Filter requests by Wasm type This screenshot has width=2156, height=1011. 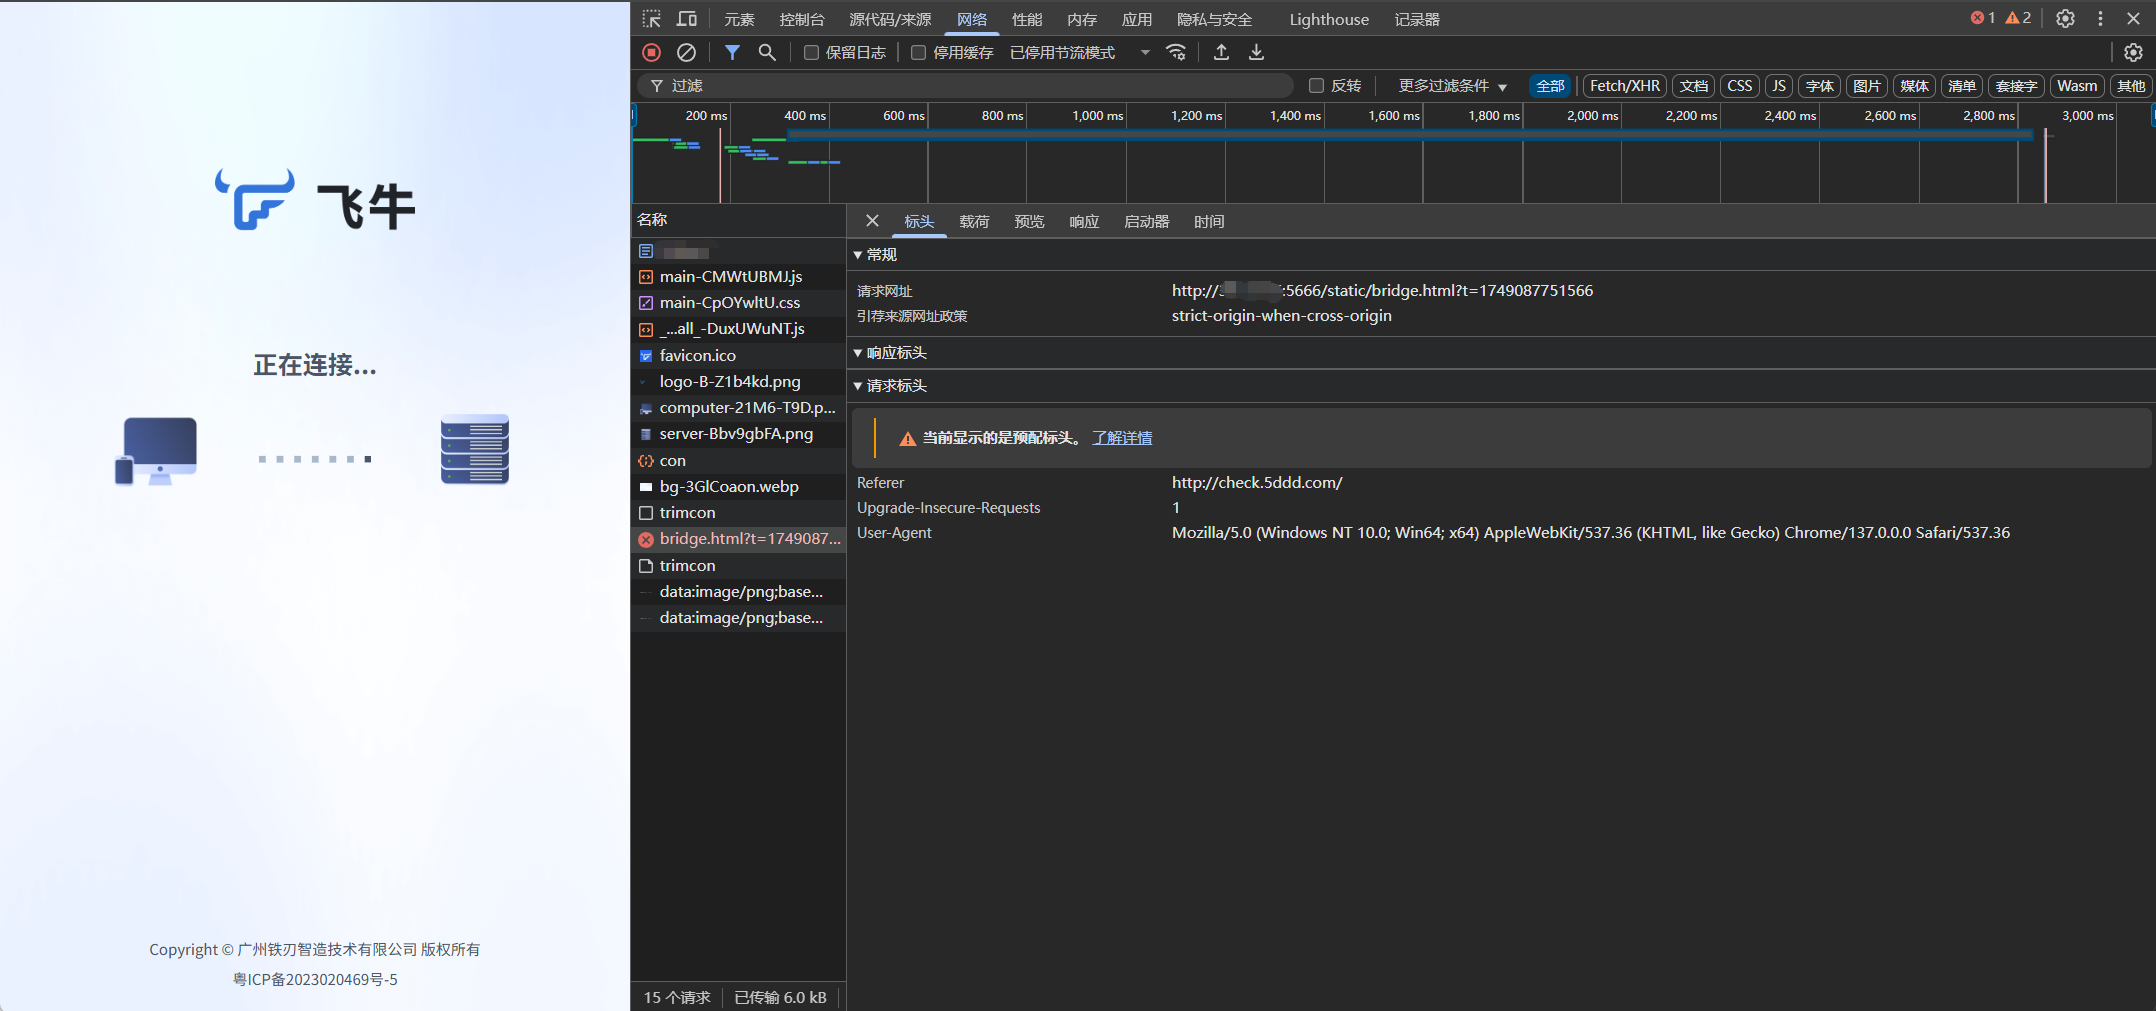click(x=2077, y=86)
